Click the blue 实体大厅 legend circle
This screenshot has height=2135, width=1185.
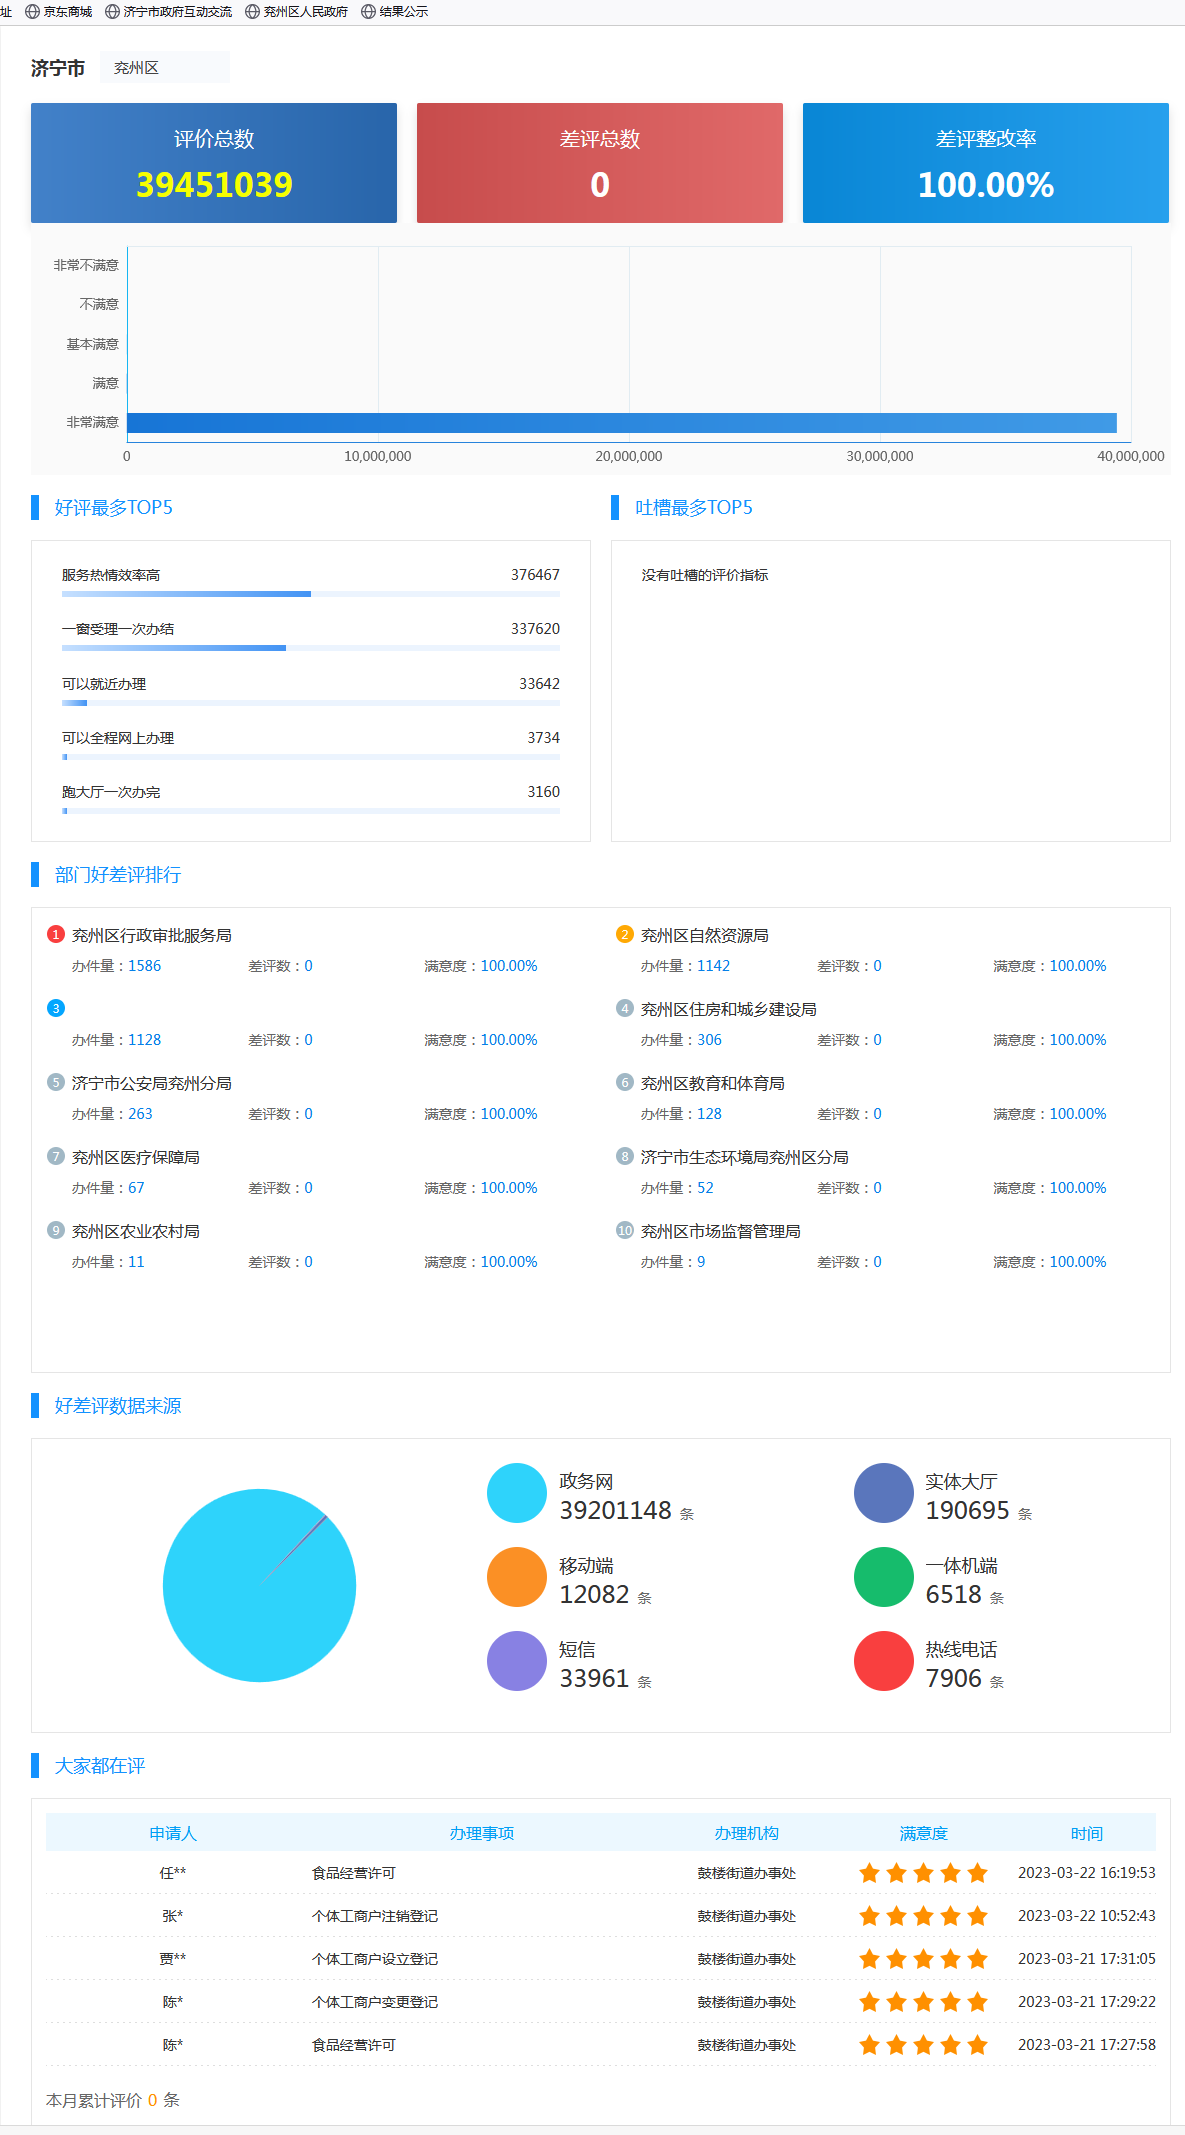883,1493
